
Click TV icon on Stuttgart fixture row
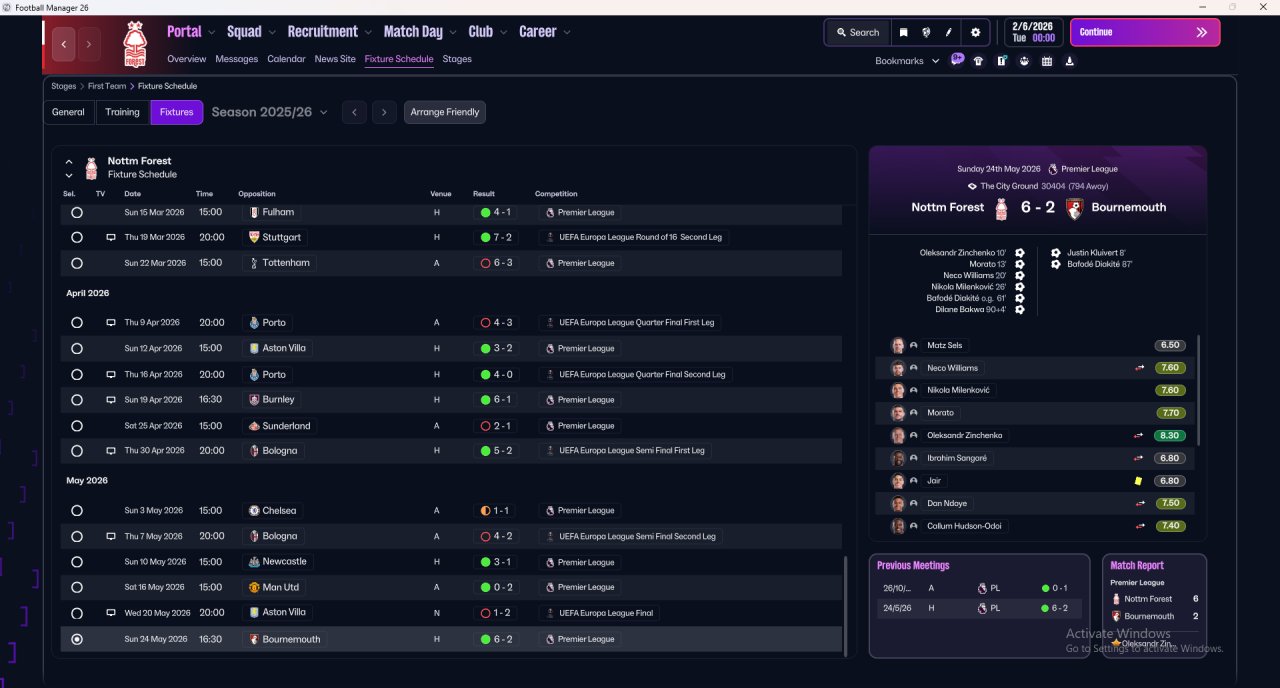pyautogui.click(x=111, y=238)
